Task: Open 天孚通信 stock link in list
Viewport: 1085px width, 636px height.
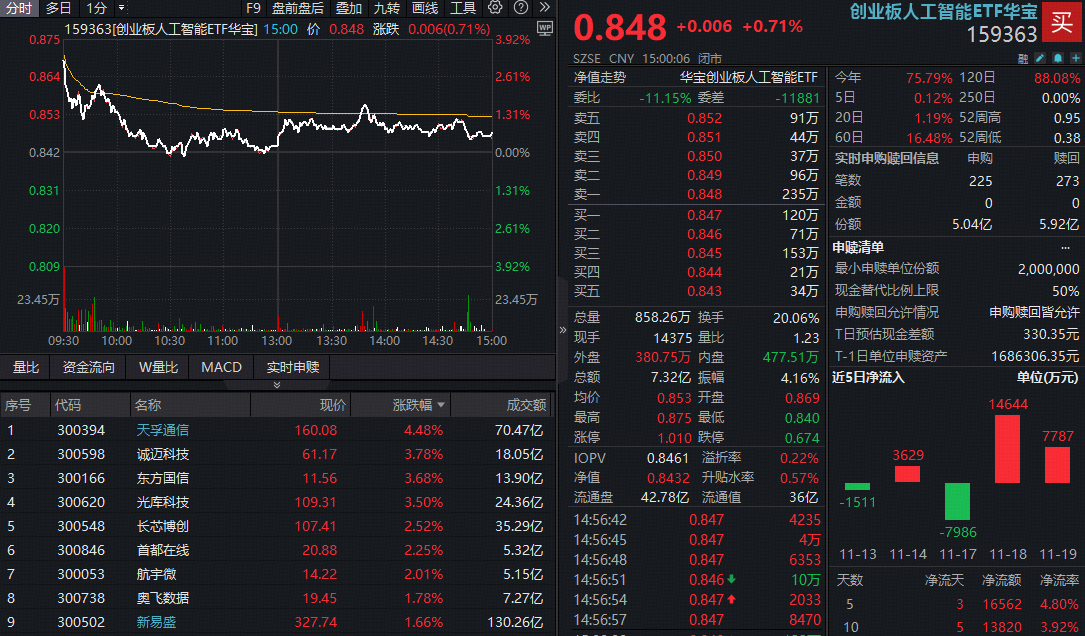Action: [x=162, y=430]
